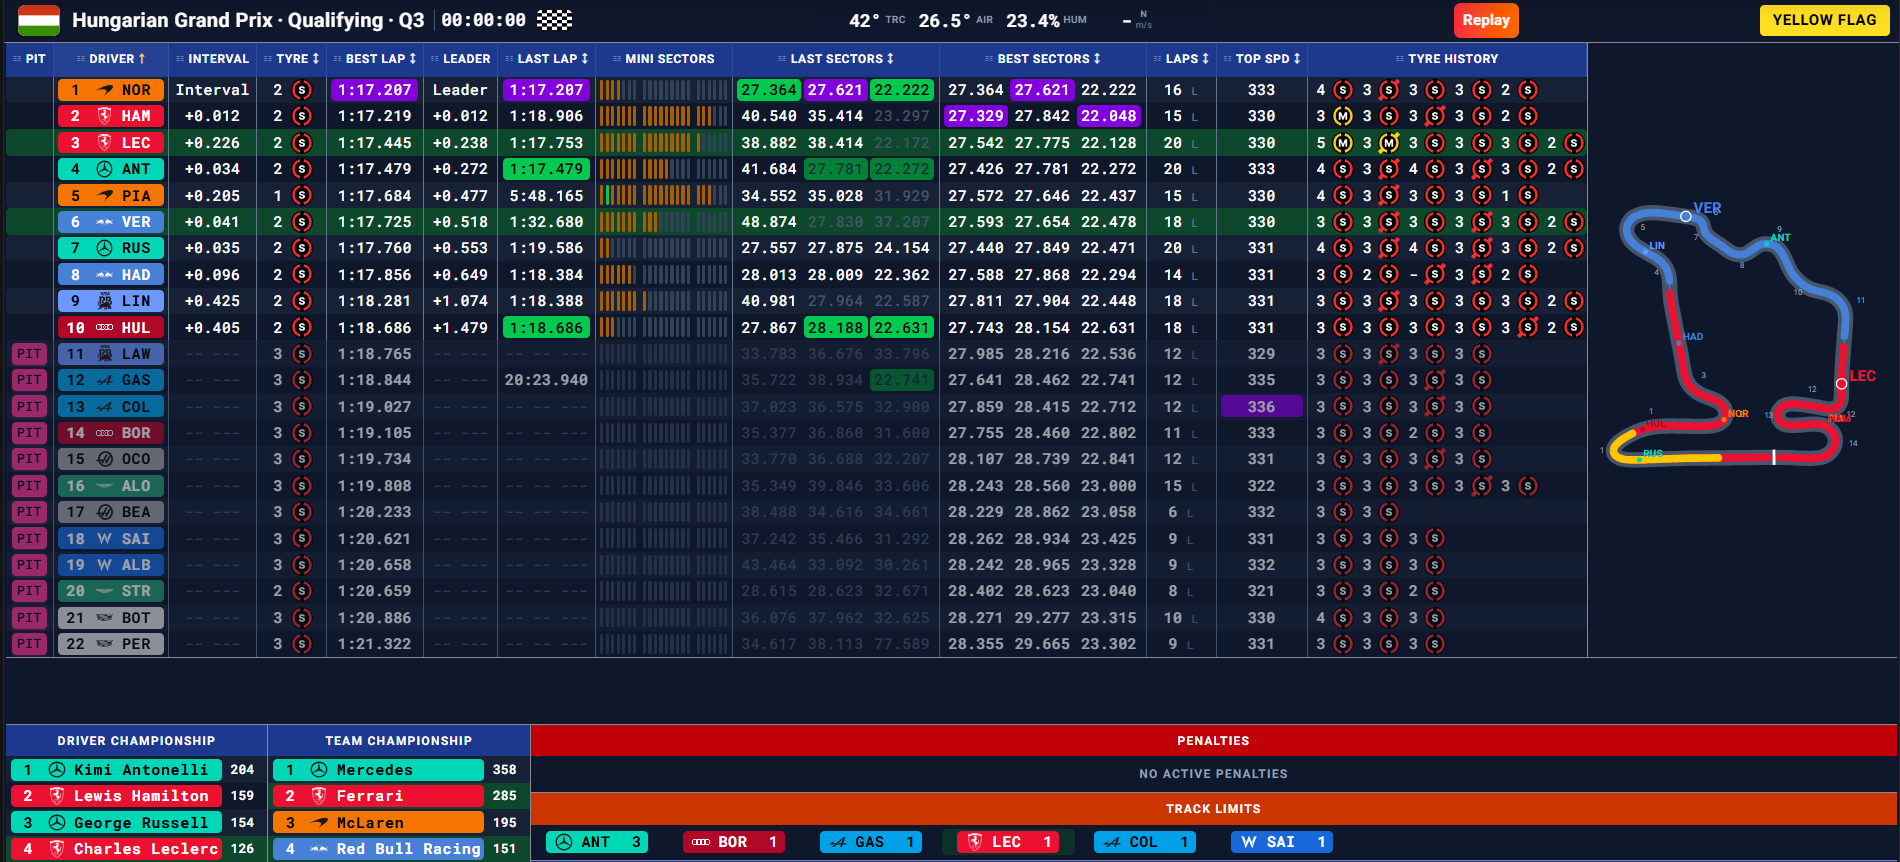Click the team logo in HAD row
The image size is (1900, 862).
(x=105, y=275)
